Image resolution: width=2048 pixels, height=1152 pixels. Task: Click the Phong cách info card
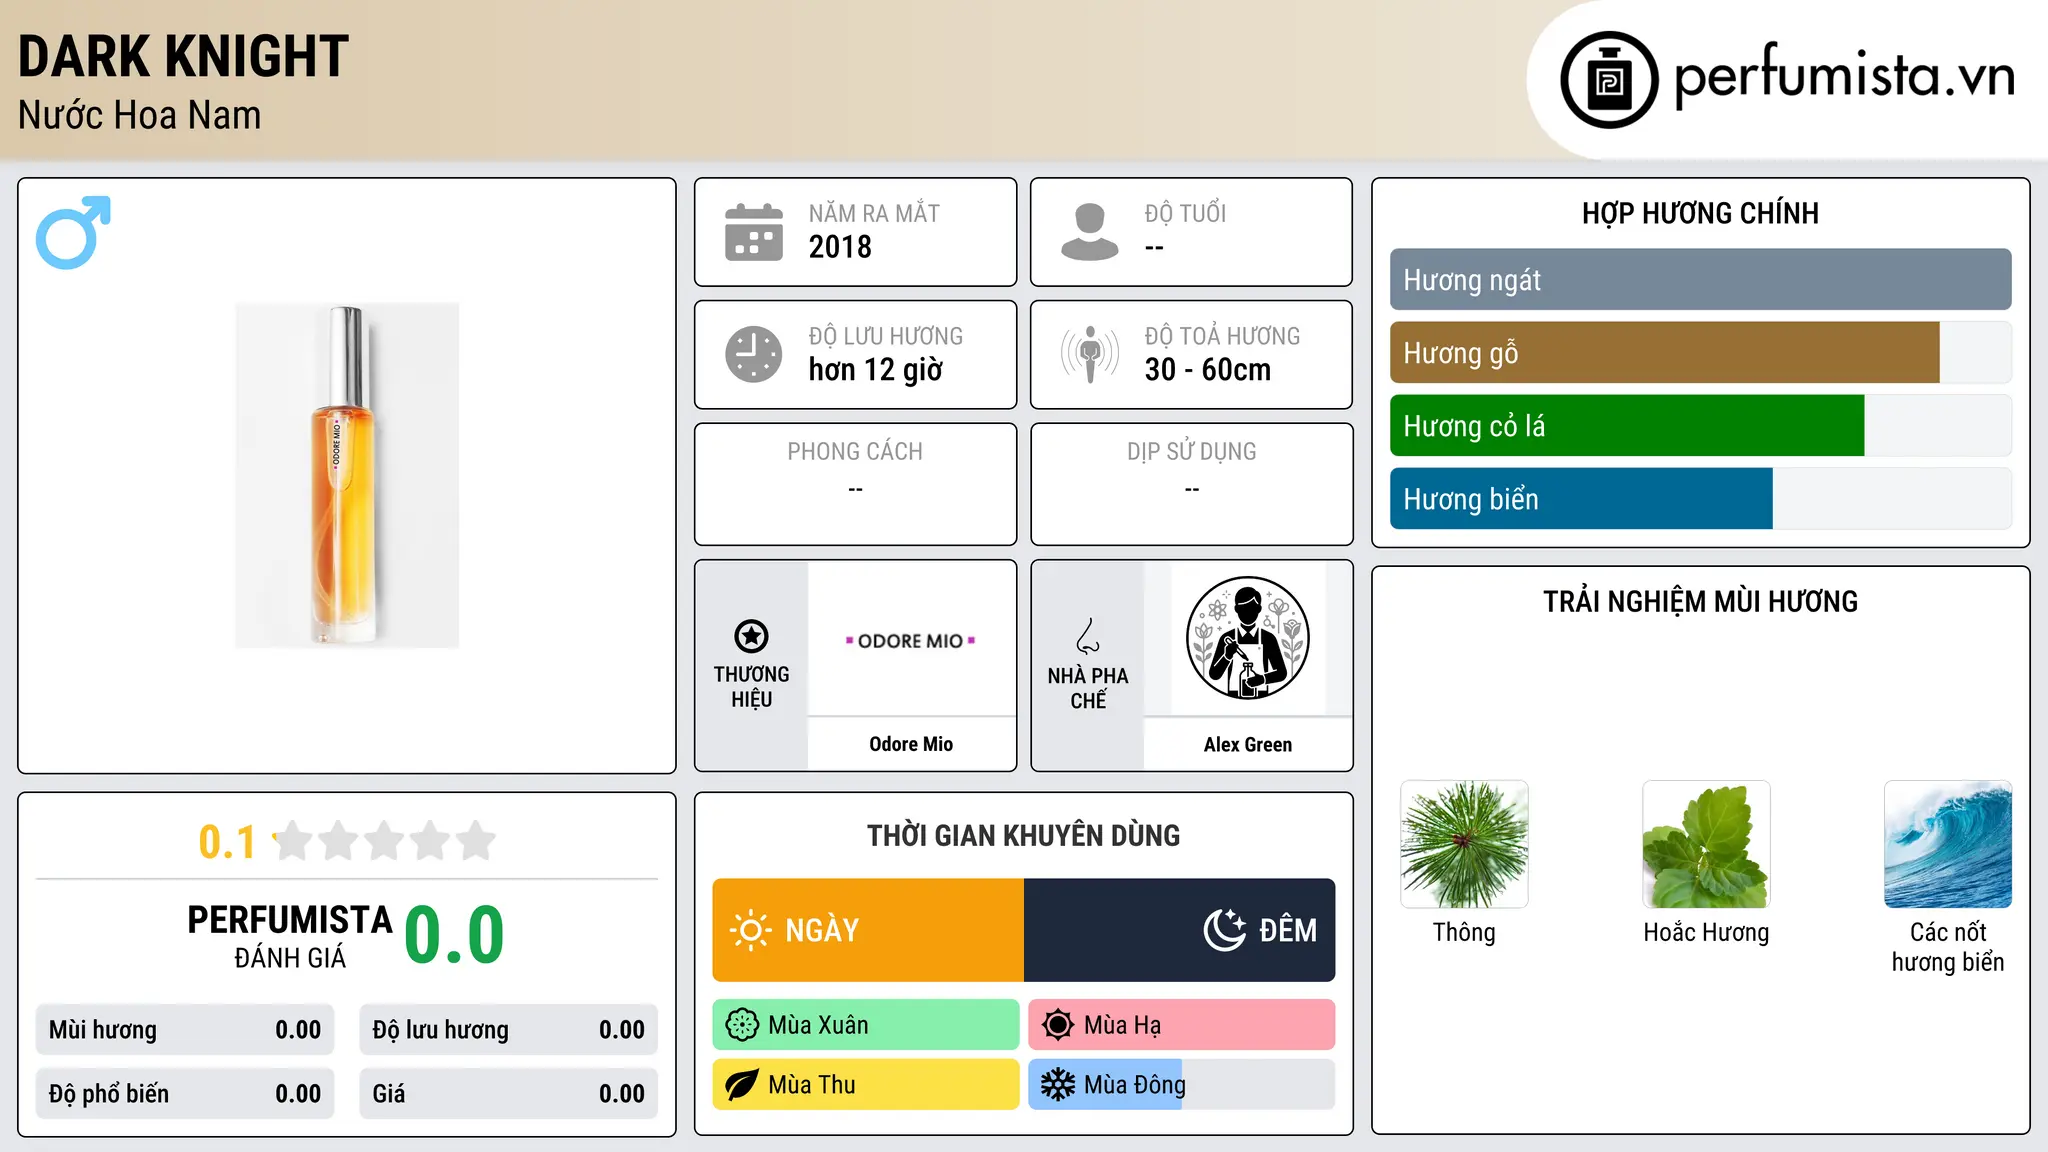click(855, 484)
